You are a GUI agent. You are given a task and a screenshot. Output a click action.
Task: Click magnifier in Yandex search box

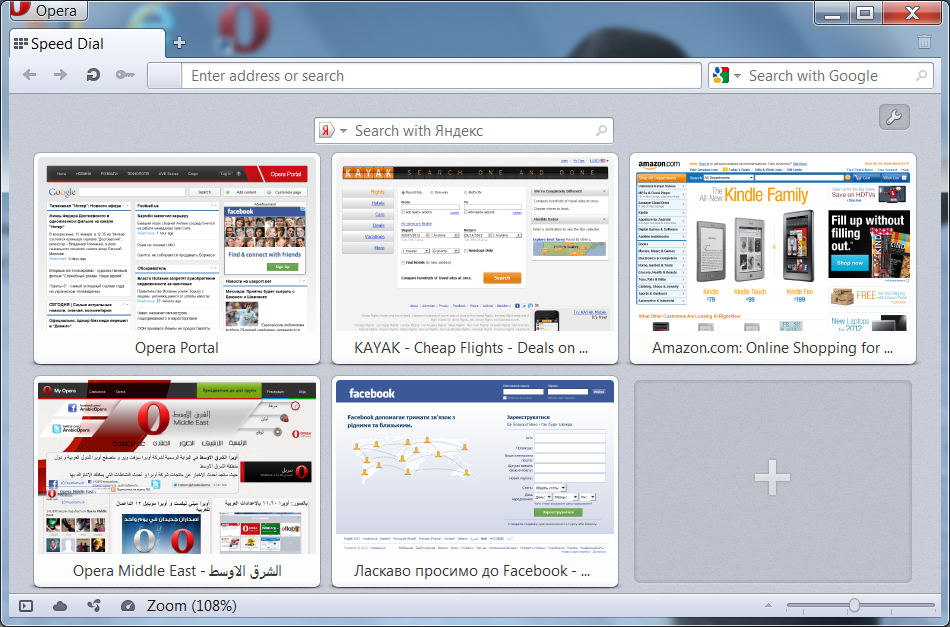pyautogui.click(x=602, y=131)
